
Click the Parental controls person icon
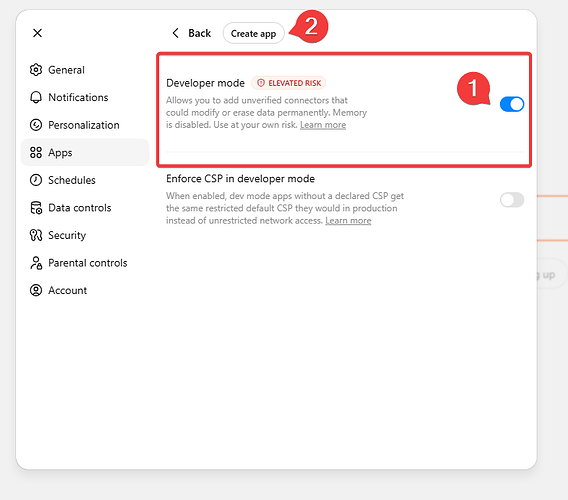(36, 263)
